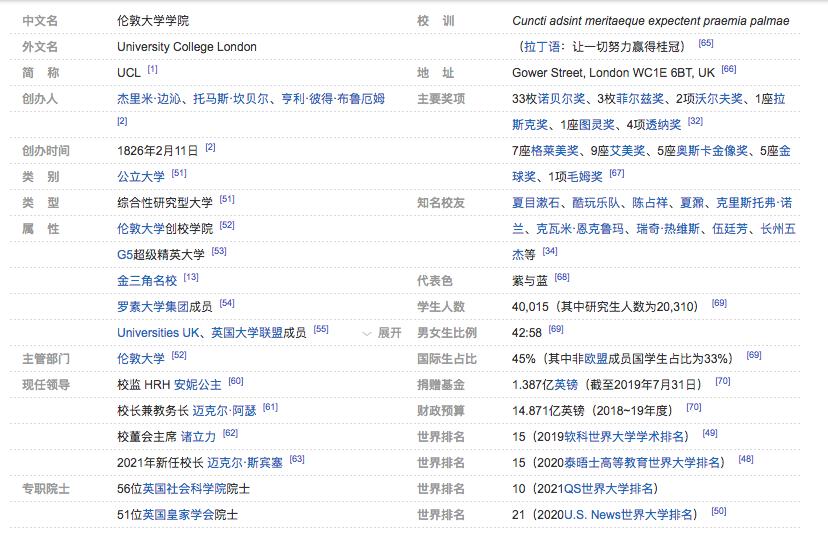This screenshot has width=828, height=534.
Task: Follow the 英镑 link in 捐赠基金 row
Action: (566, 385)
